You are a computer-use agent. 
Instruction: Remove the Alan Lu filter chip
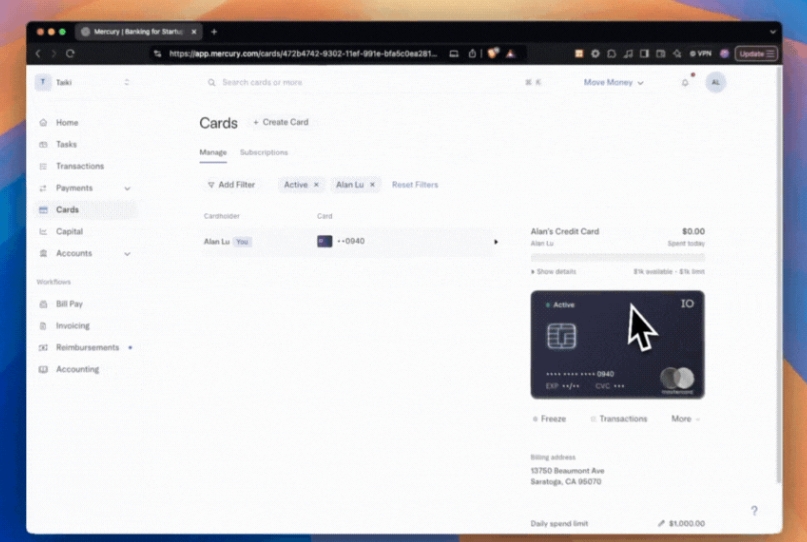372,185
